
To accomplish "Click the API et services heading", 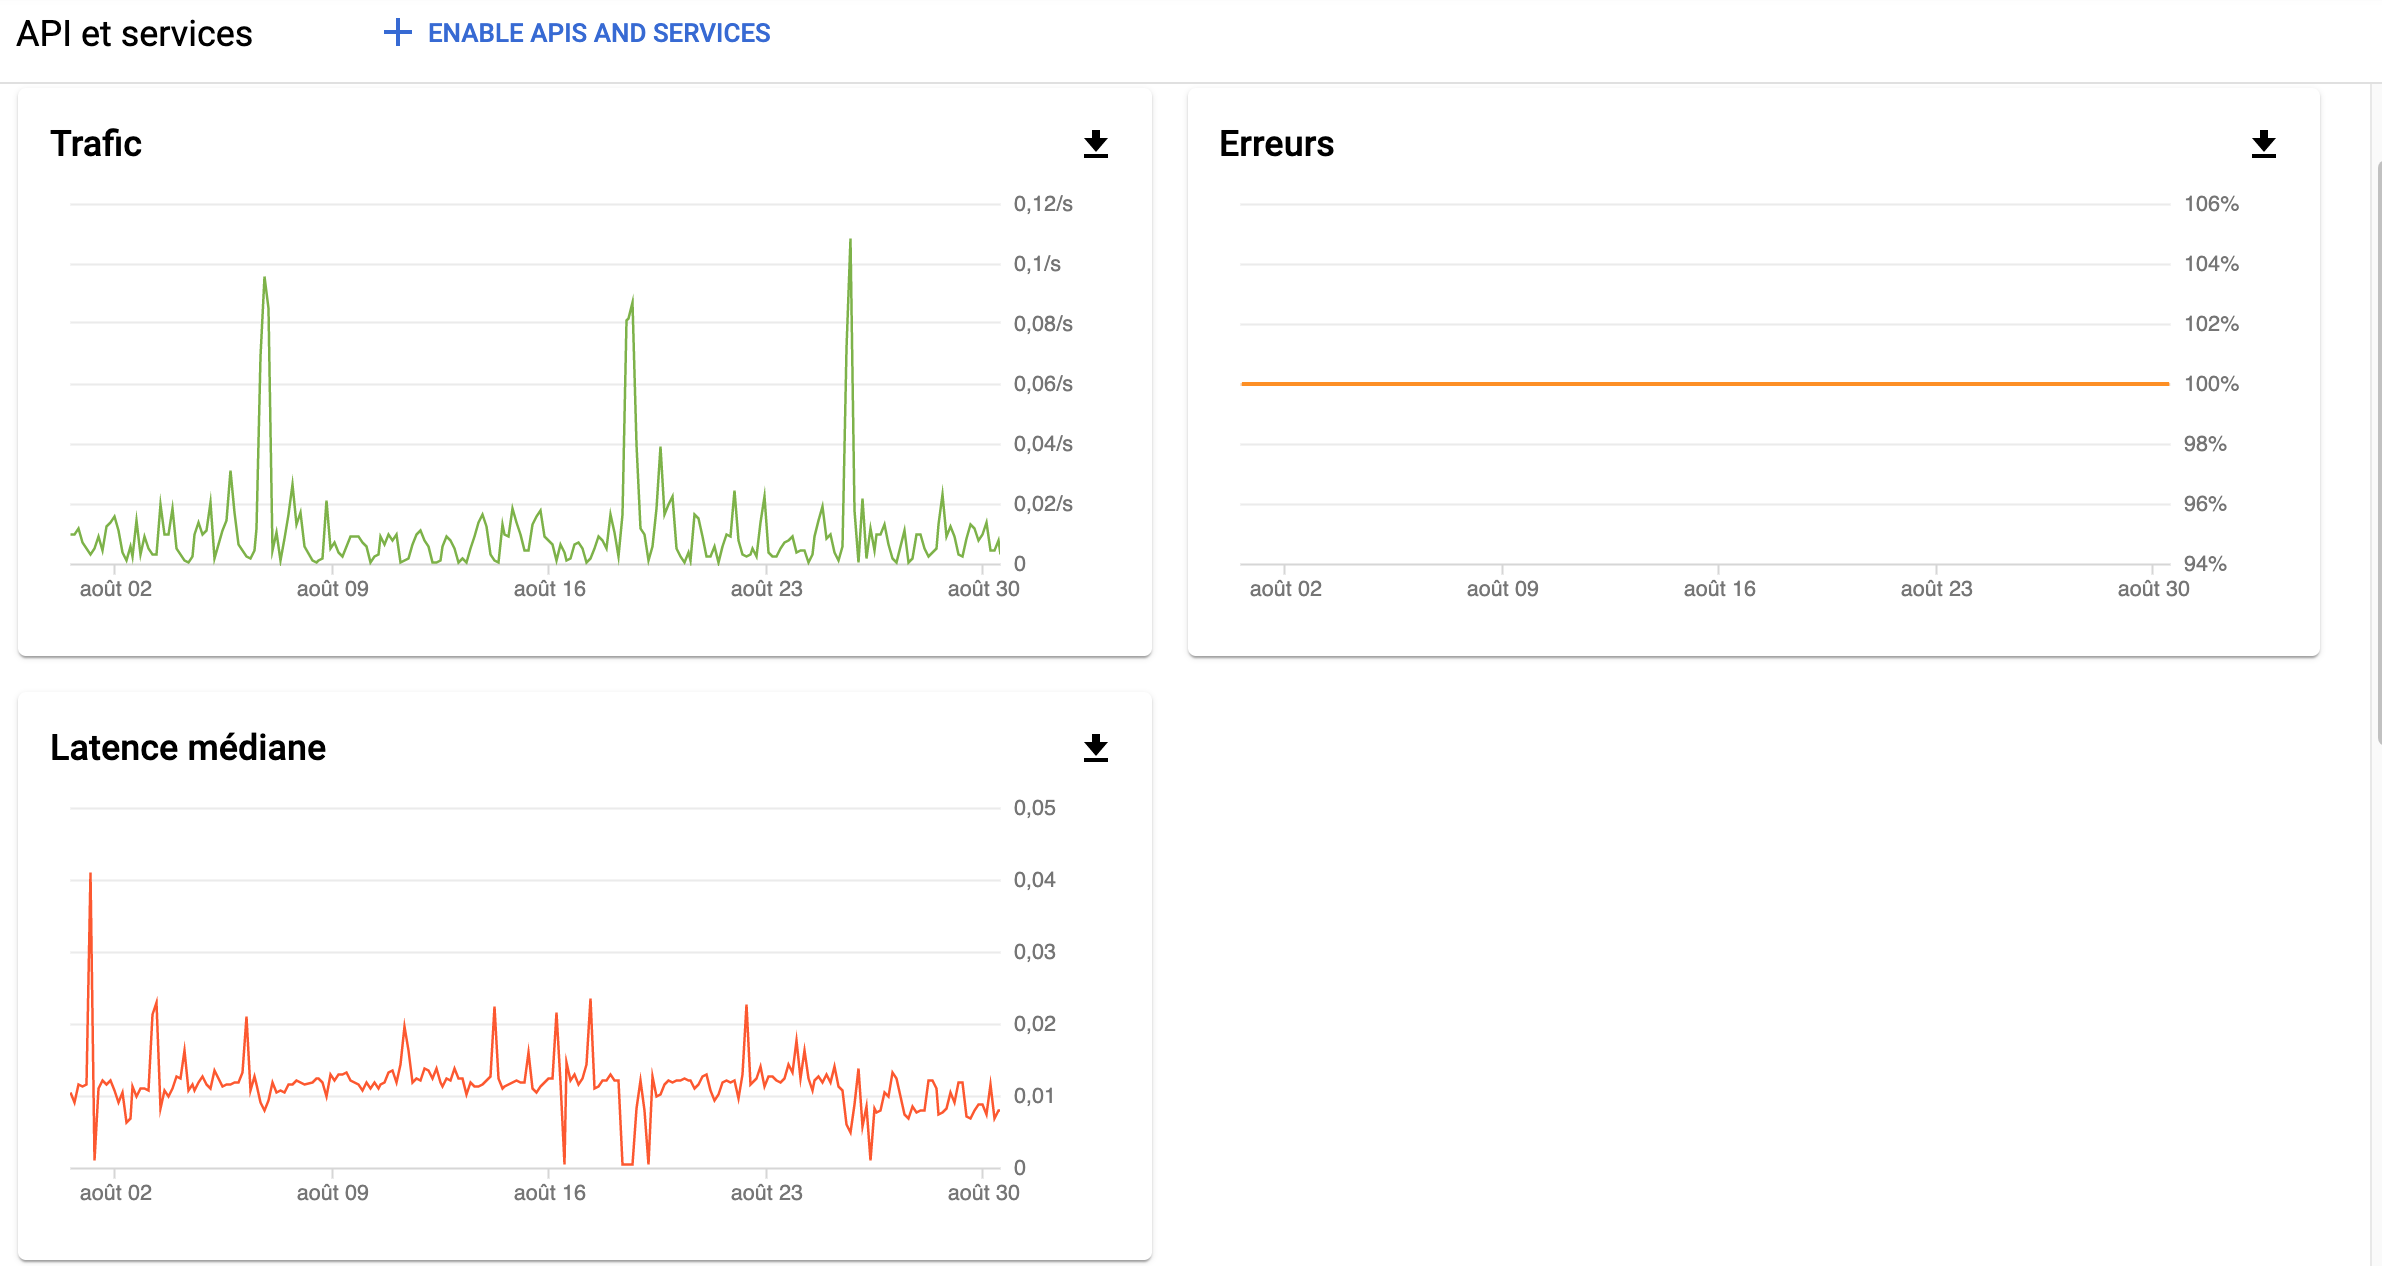I will tap(133, 33).
